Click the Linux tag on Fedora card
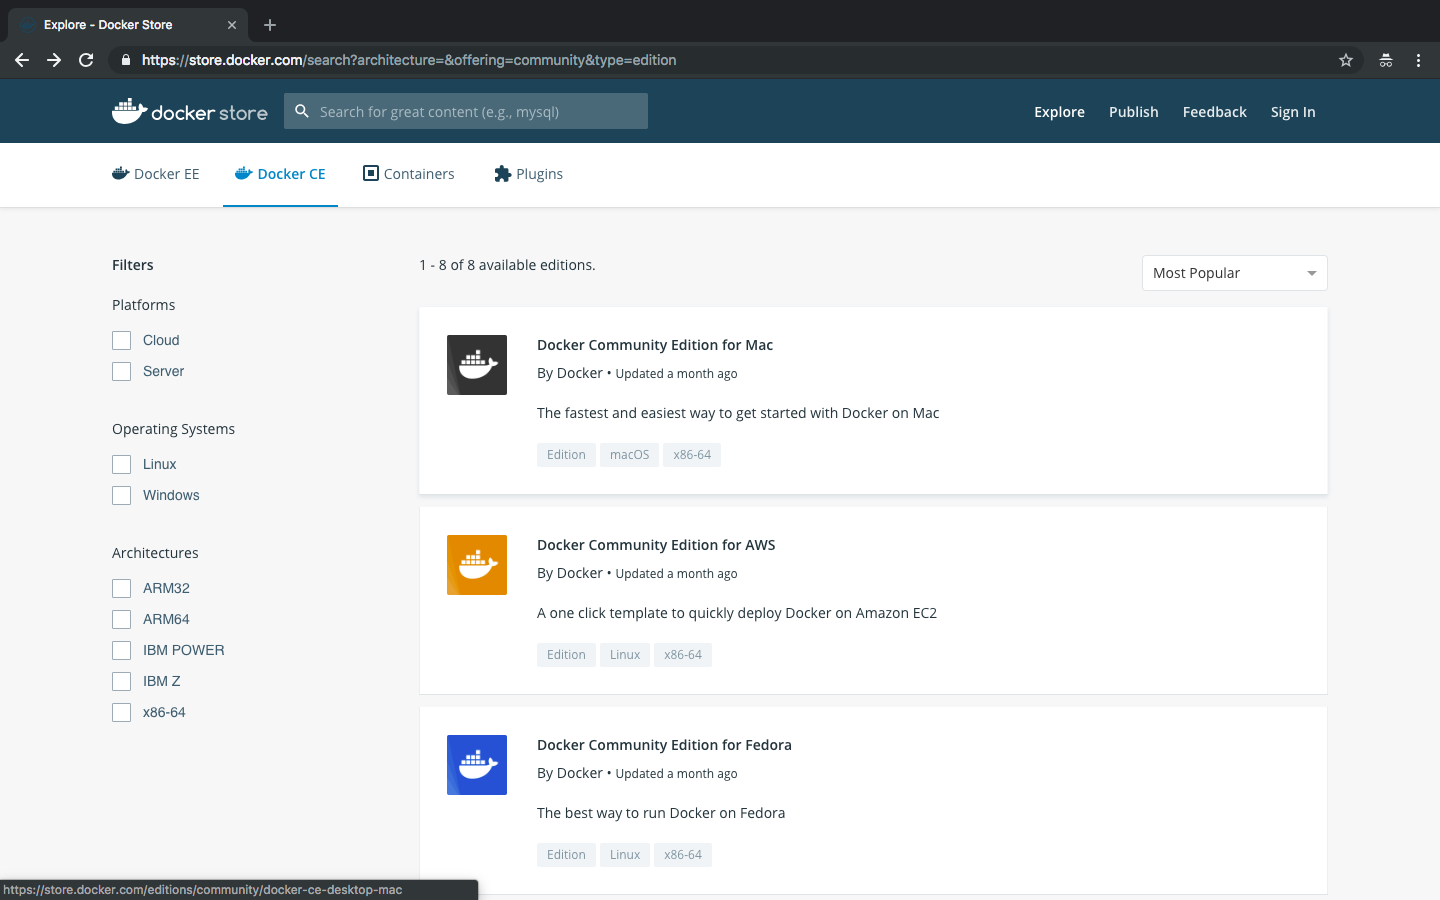The height and width of the screenshot is (900, 1440). coord(625,855)
